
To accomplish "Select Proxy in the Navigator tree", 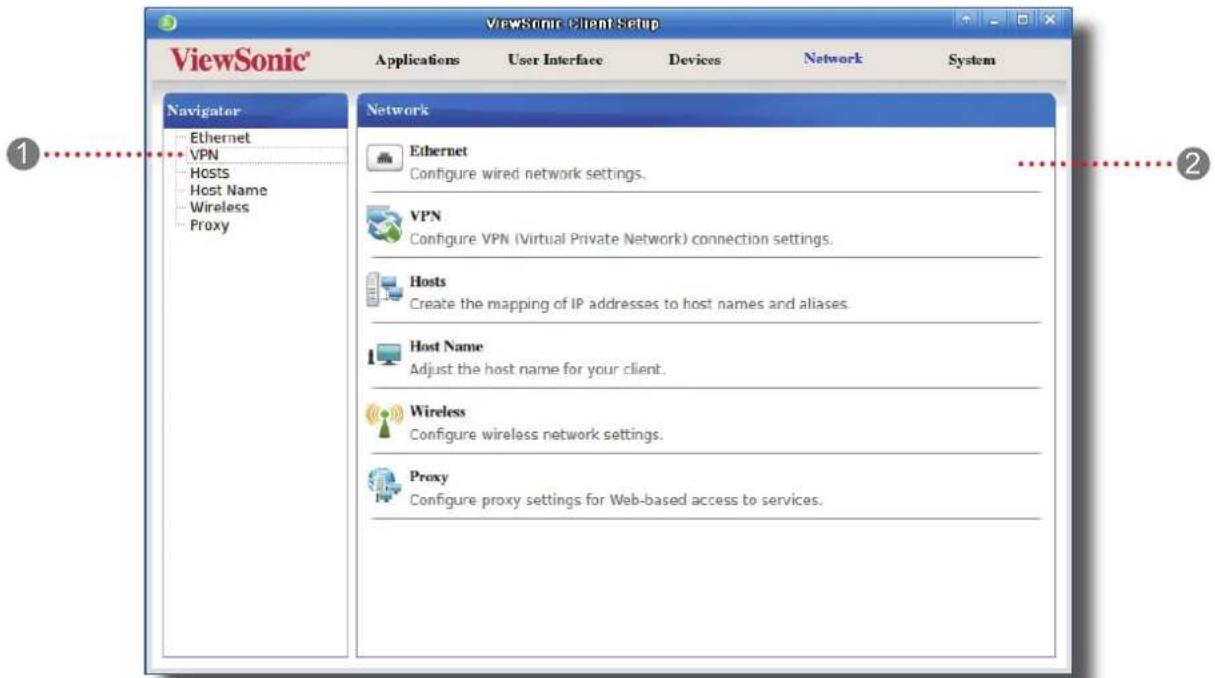I will click(209, 225).
